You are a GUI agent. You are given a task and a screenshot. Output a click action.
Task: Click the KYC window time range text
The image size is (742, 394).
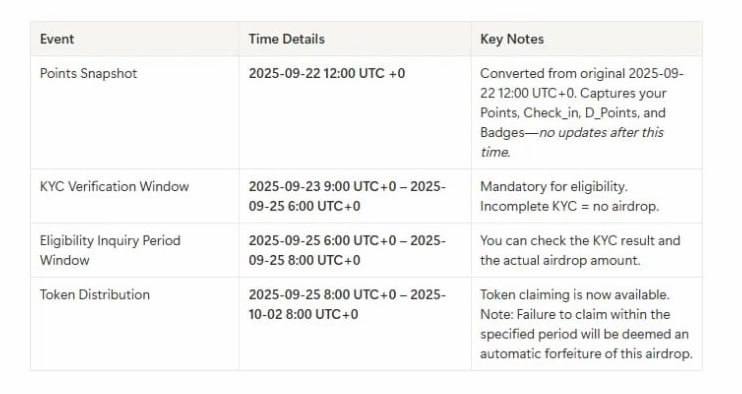pos(347,196)
